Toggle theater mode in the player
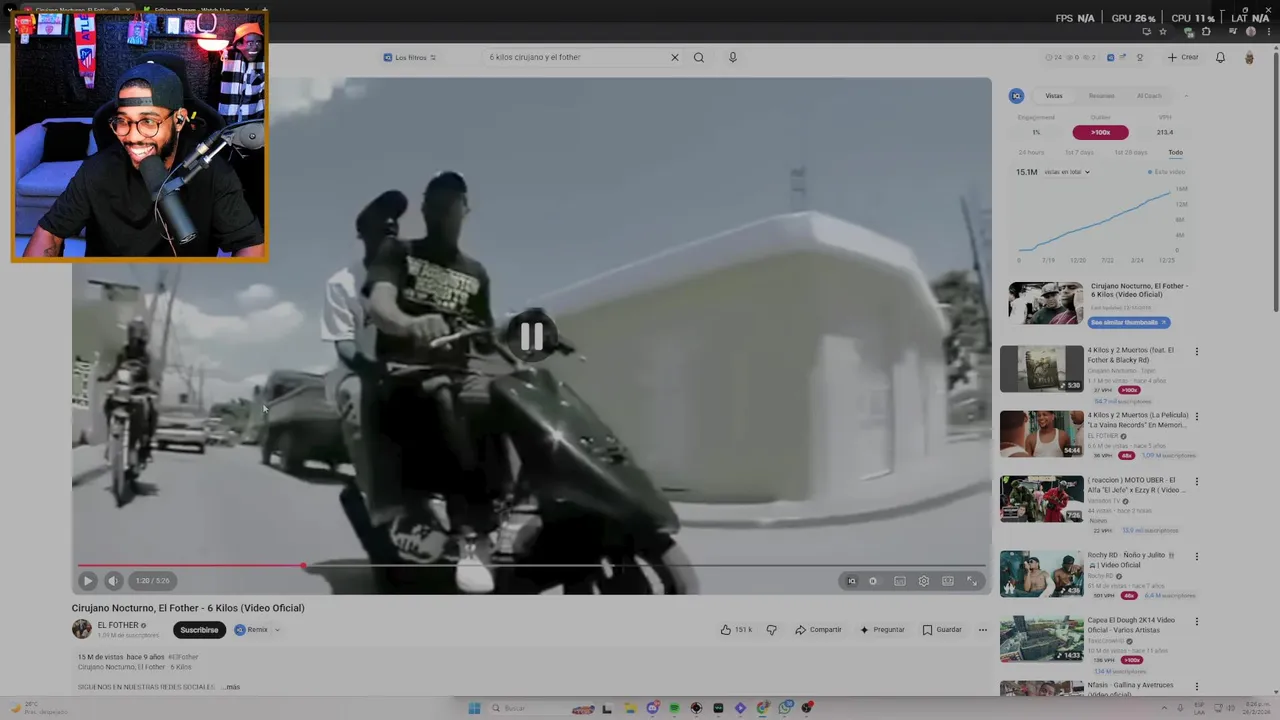1280x720 pixels. click(947, 581)
